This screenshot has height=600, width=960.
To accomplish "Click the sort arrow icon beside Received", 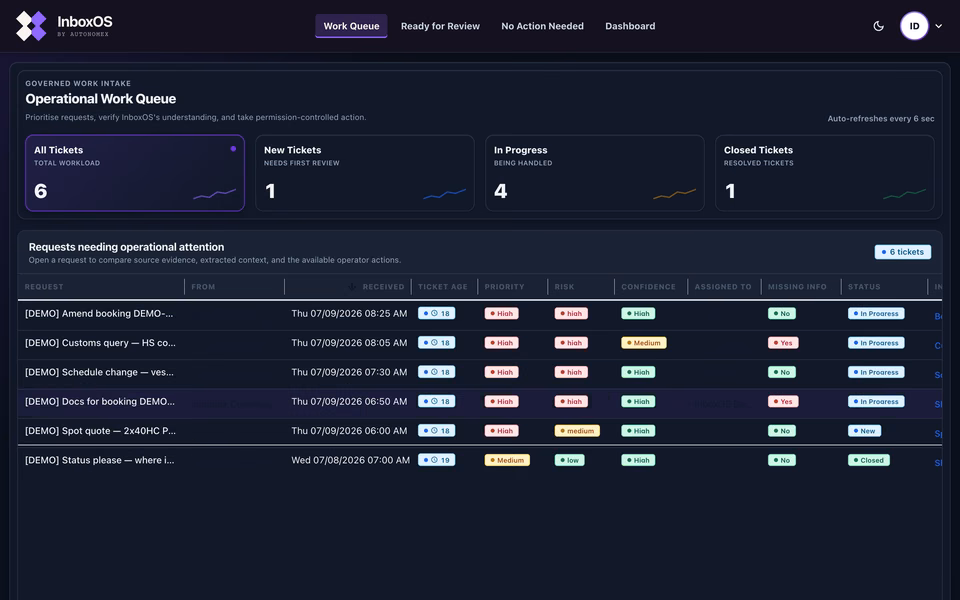I will [352, 287].
